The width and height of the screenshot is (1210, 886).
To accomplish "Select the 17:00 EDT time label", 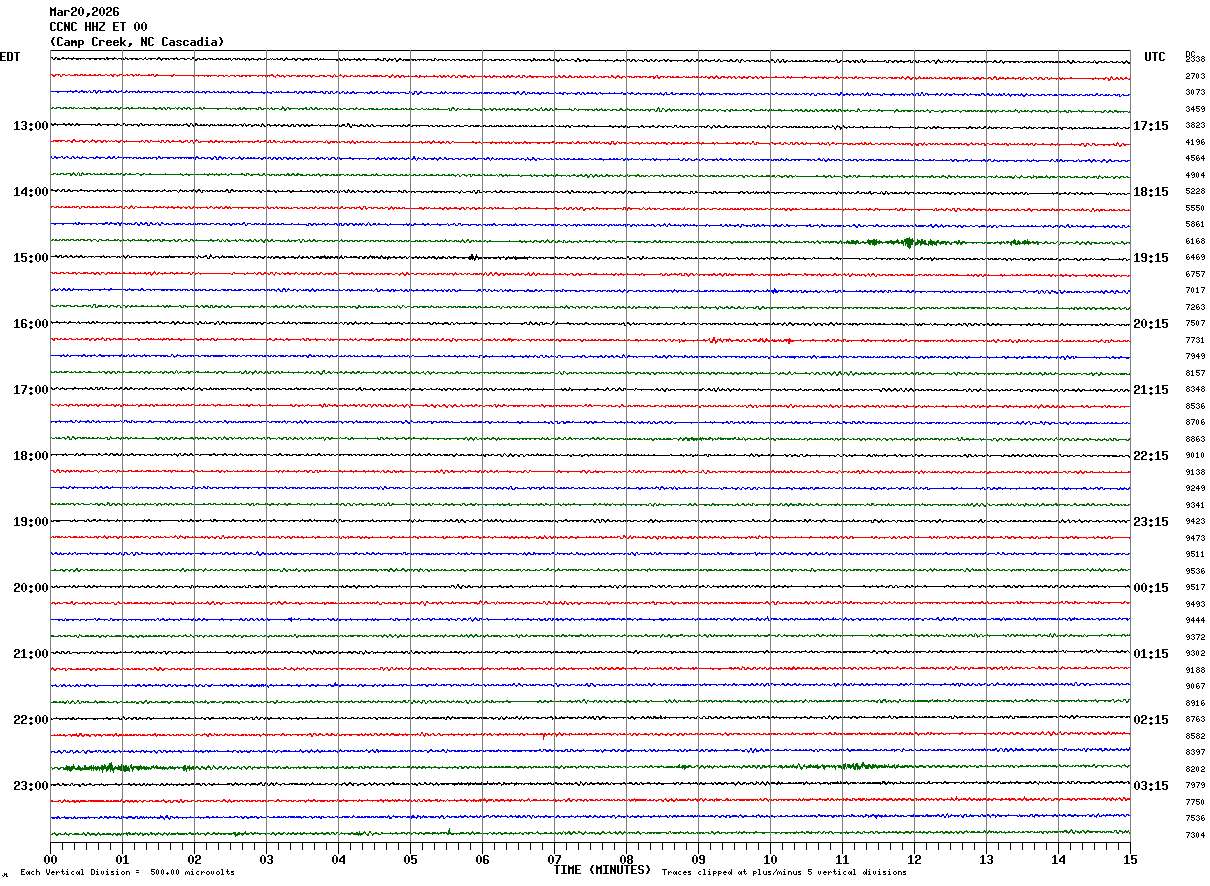I will click(30, 390).
